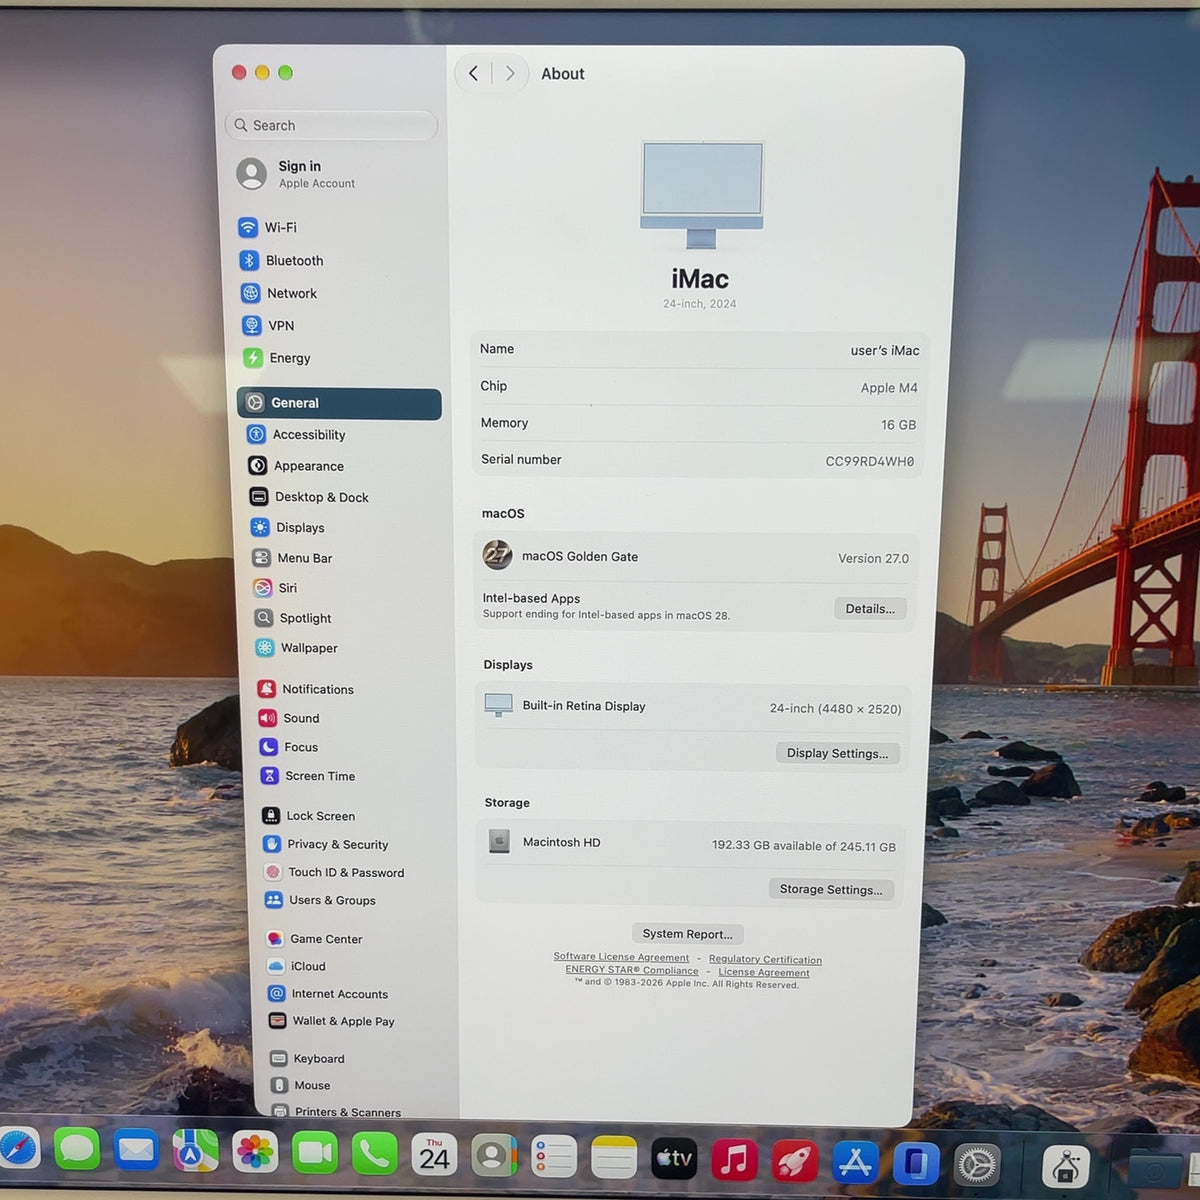The width and height of the screenshot is (1200, 1200).
Task: Open Desktop & Dock settings
Action: coord(309,497)
